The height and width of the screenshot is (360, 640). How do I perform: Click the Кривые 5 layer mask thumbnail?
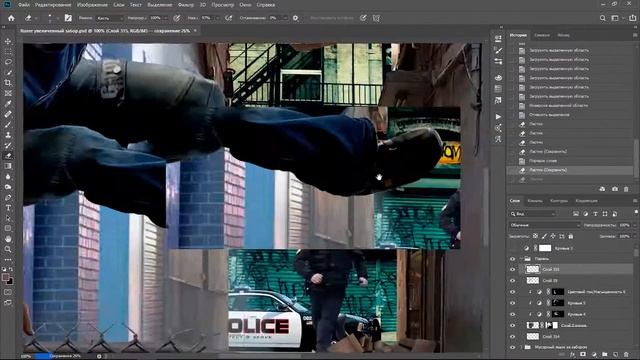(x=558, y=303)
